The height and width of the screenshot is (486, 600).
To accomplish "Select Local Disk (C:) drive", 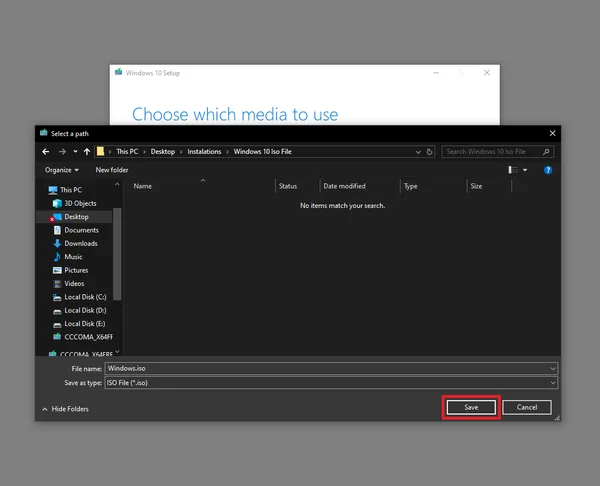I will (85, 297).
